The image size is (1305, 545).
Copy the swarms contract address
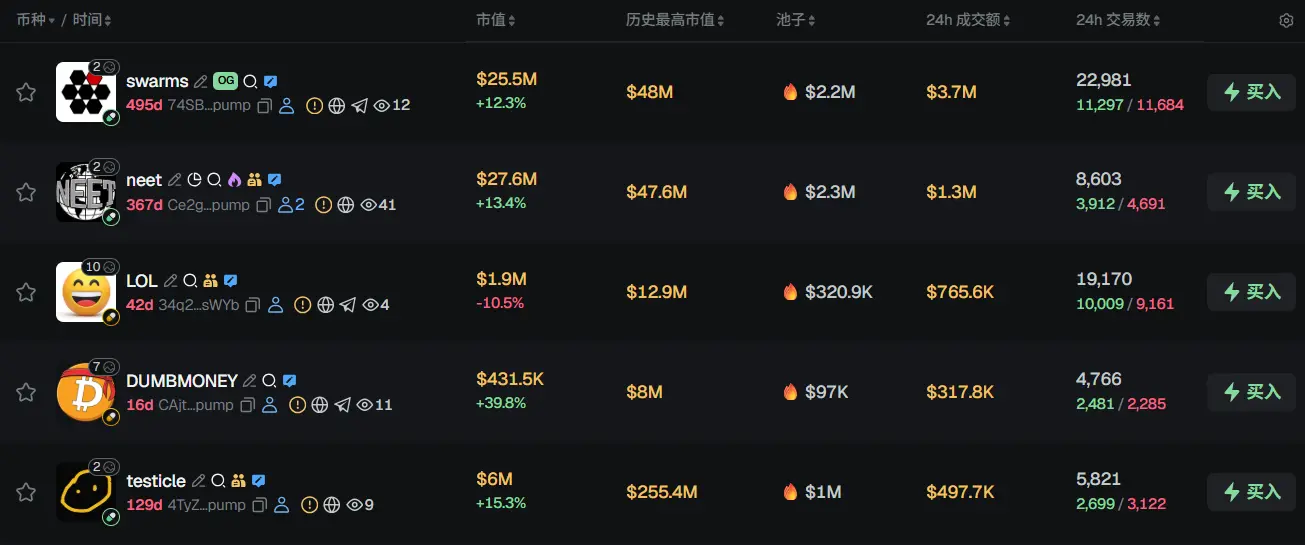pyautogui.click(x=264, y=105)
